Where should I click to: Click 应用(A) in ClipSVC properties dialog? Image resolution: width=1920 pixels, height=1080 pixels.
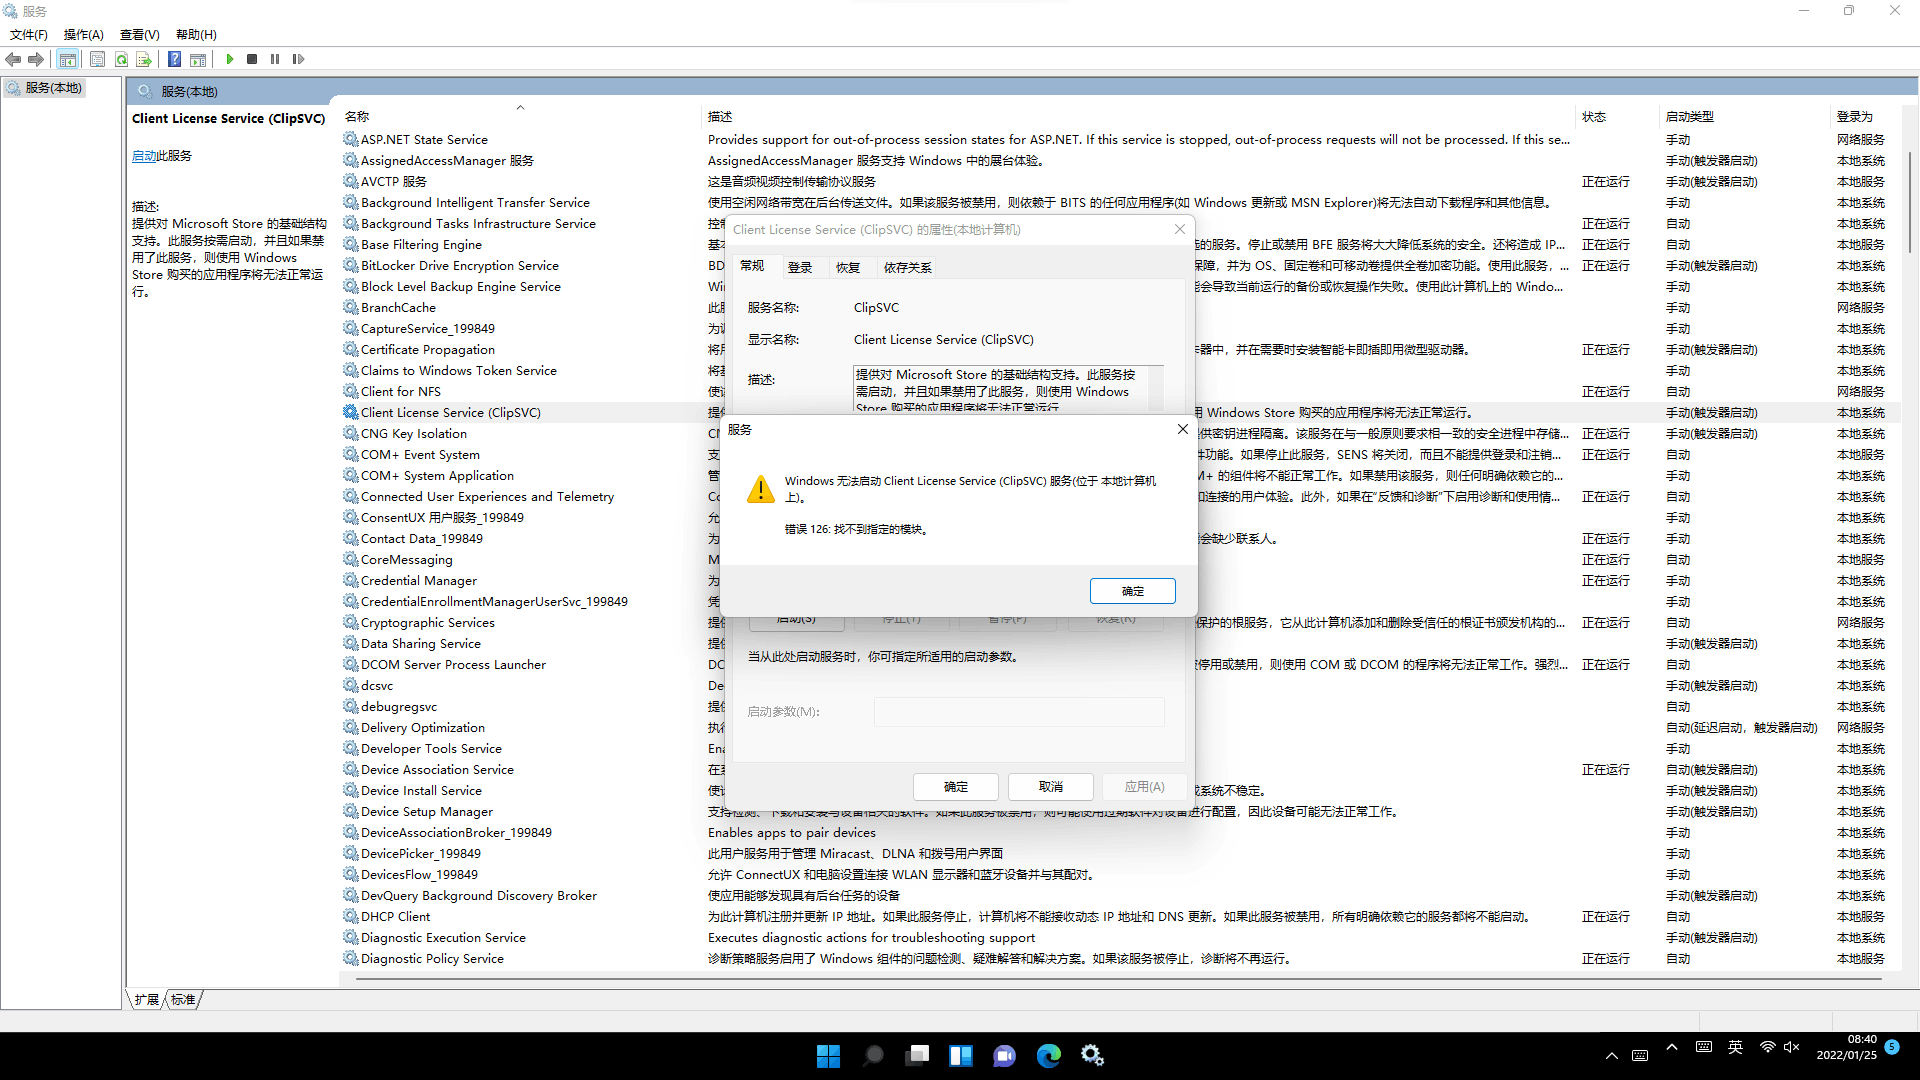tap(1145, 787)
